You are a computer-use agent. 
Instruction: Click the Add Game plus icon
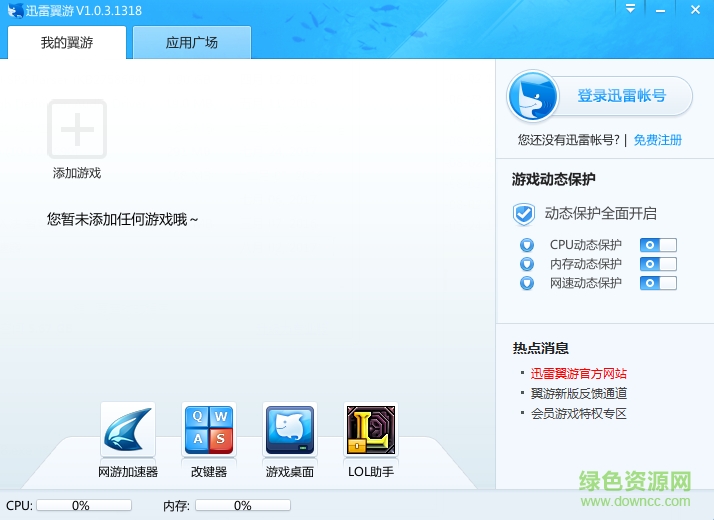[x=77, y=129]
